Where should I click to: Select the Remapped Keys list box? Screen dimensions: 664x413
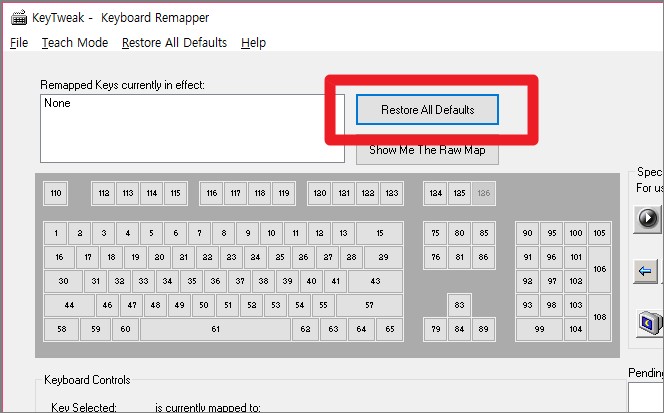point(192,128)
